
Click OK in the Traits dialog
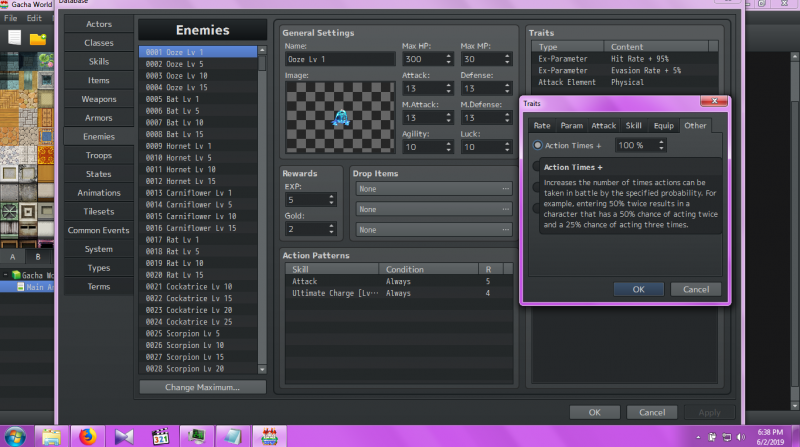pyautogui.click(x=638, y=289)
